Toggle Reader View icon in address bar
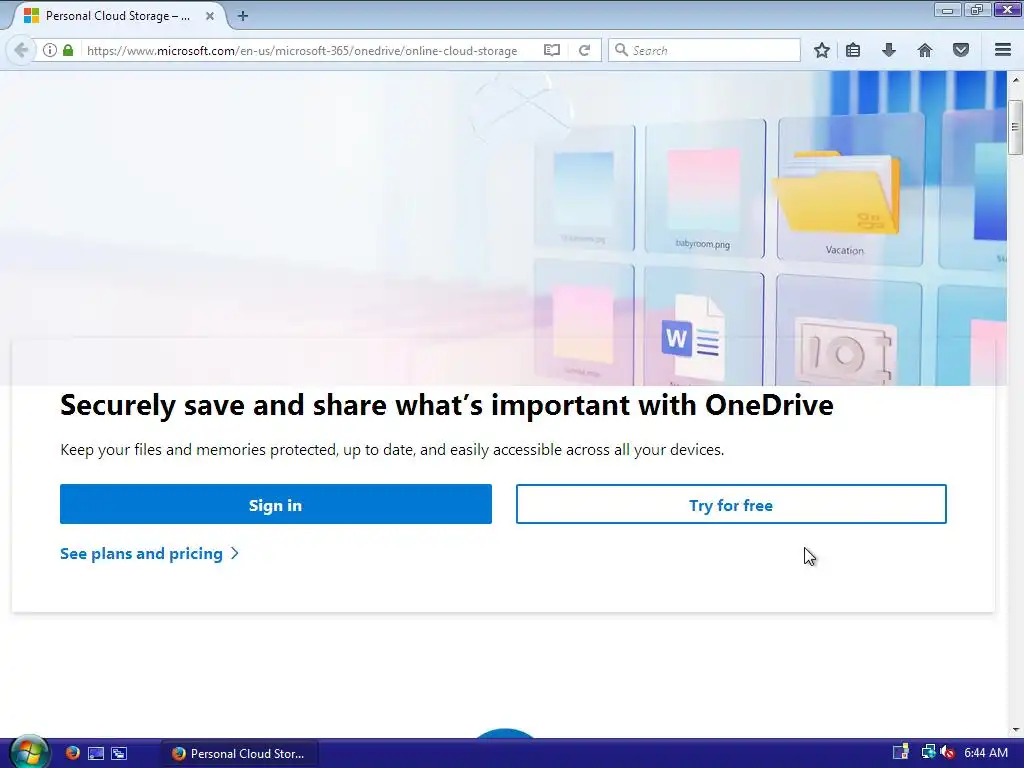This screenshot has width=1024, height=768. click(x=552, y=50)
